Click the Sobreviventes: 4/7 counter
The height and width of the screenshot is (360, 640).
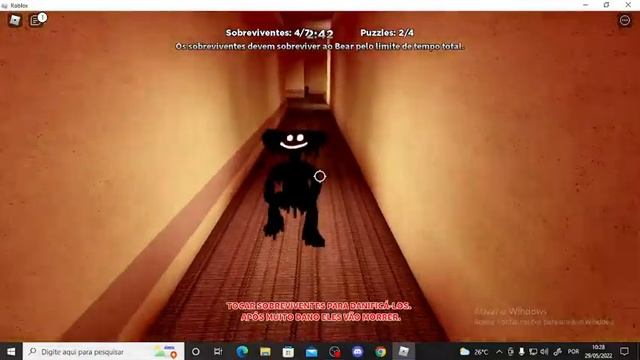266,33
